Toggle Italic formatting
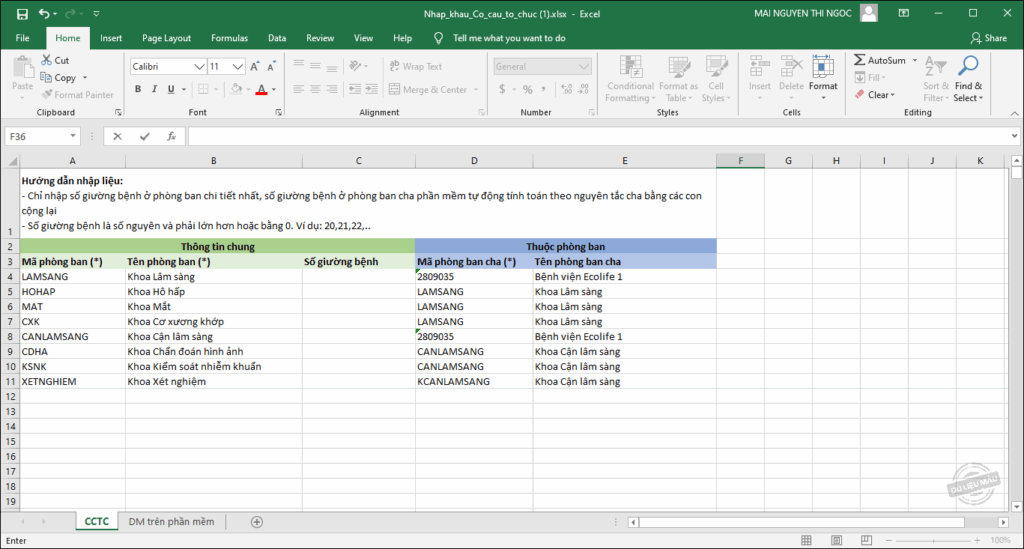 tap(154, 89)
